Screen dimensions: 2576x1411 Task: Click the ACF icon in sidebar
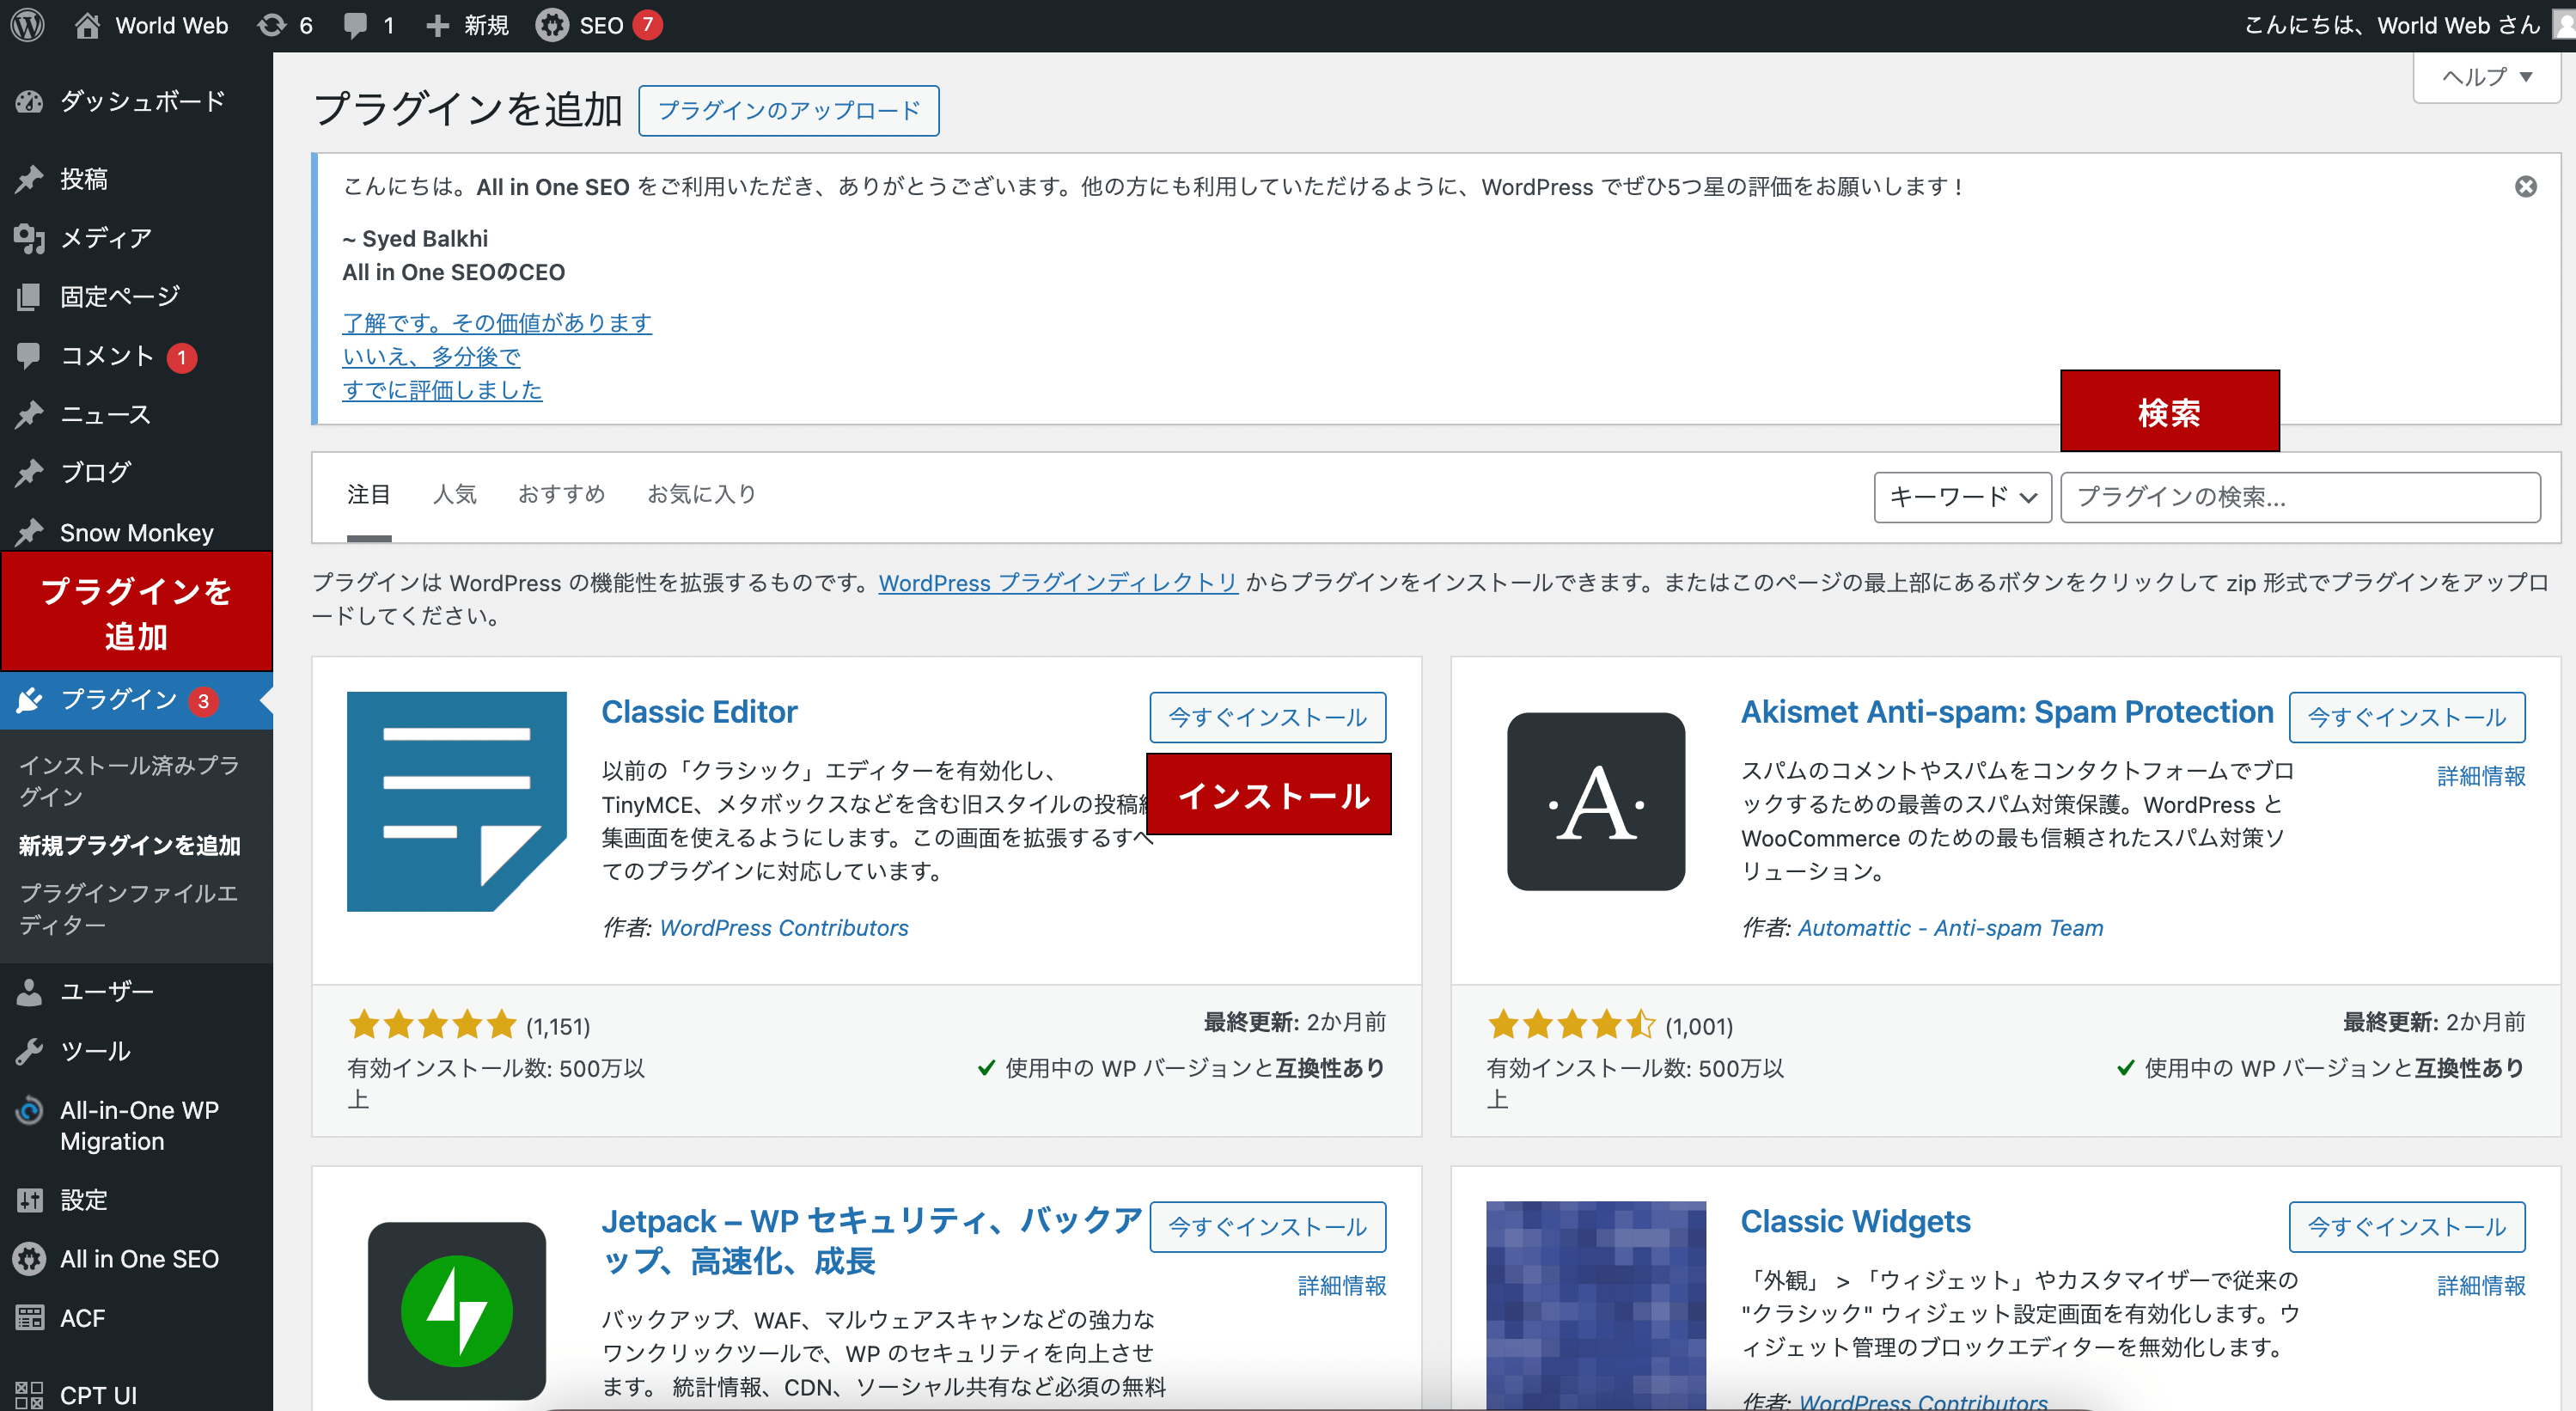[29, 1318]
